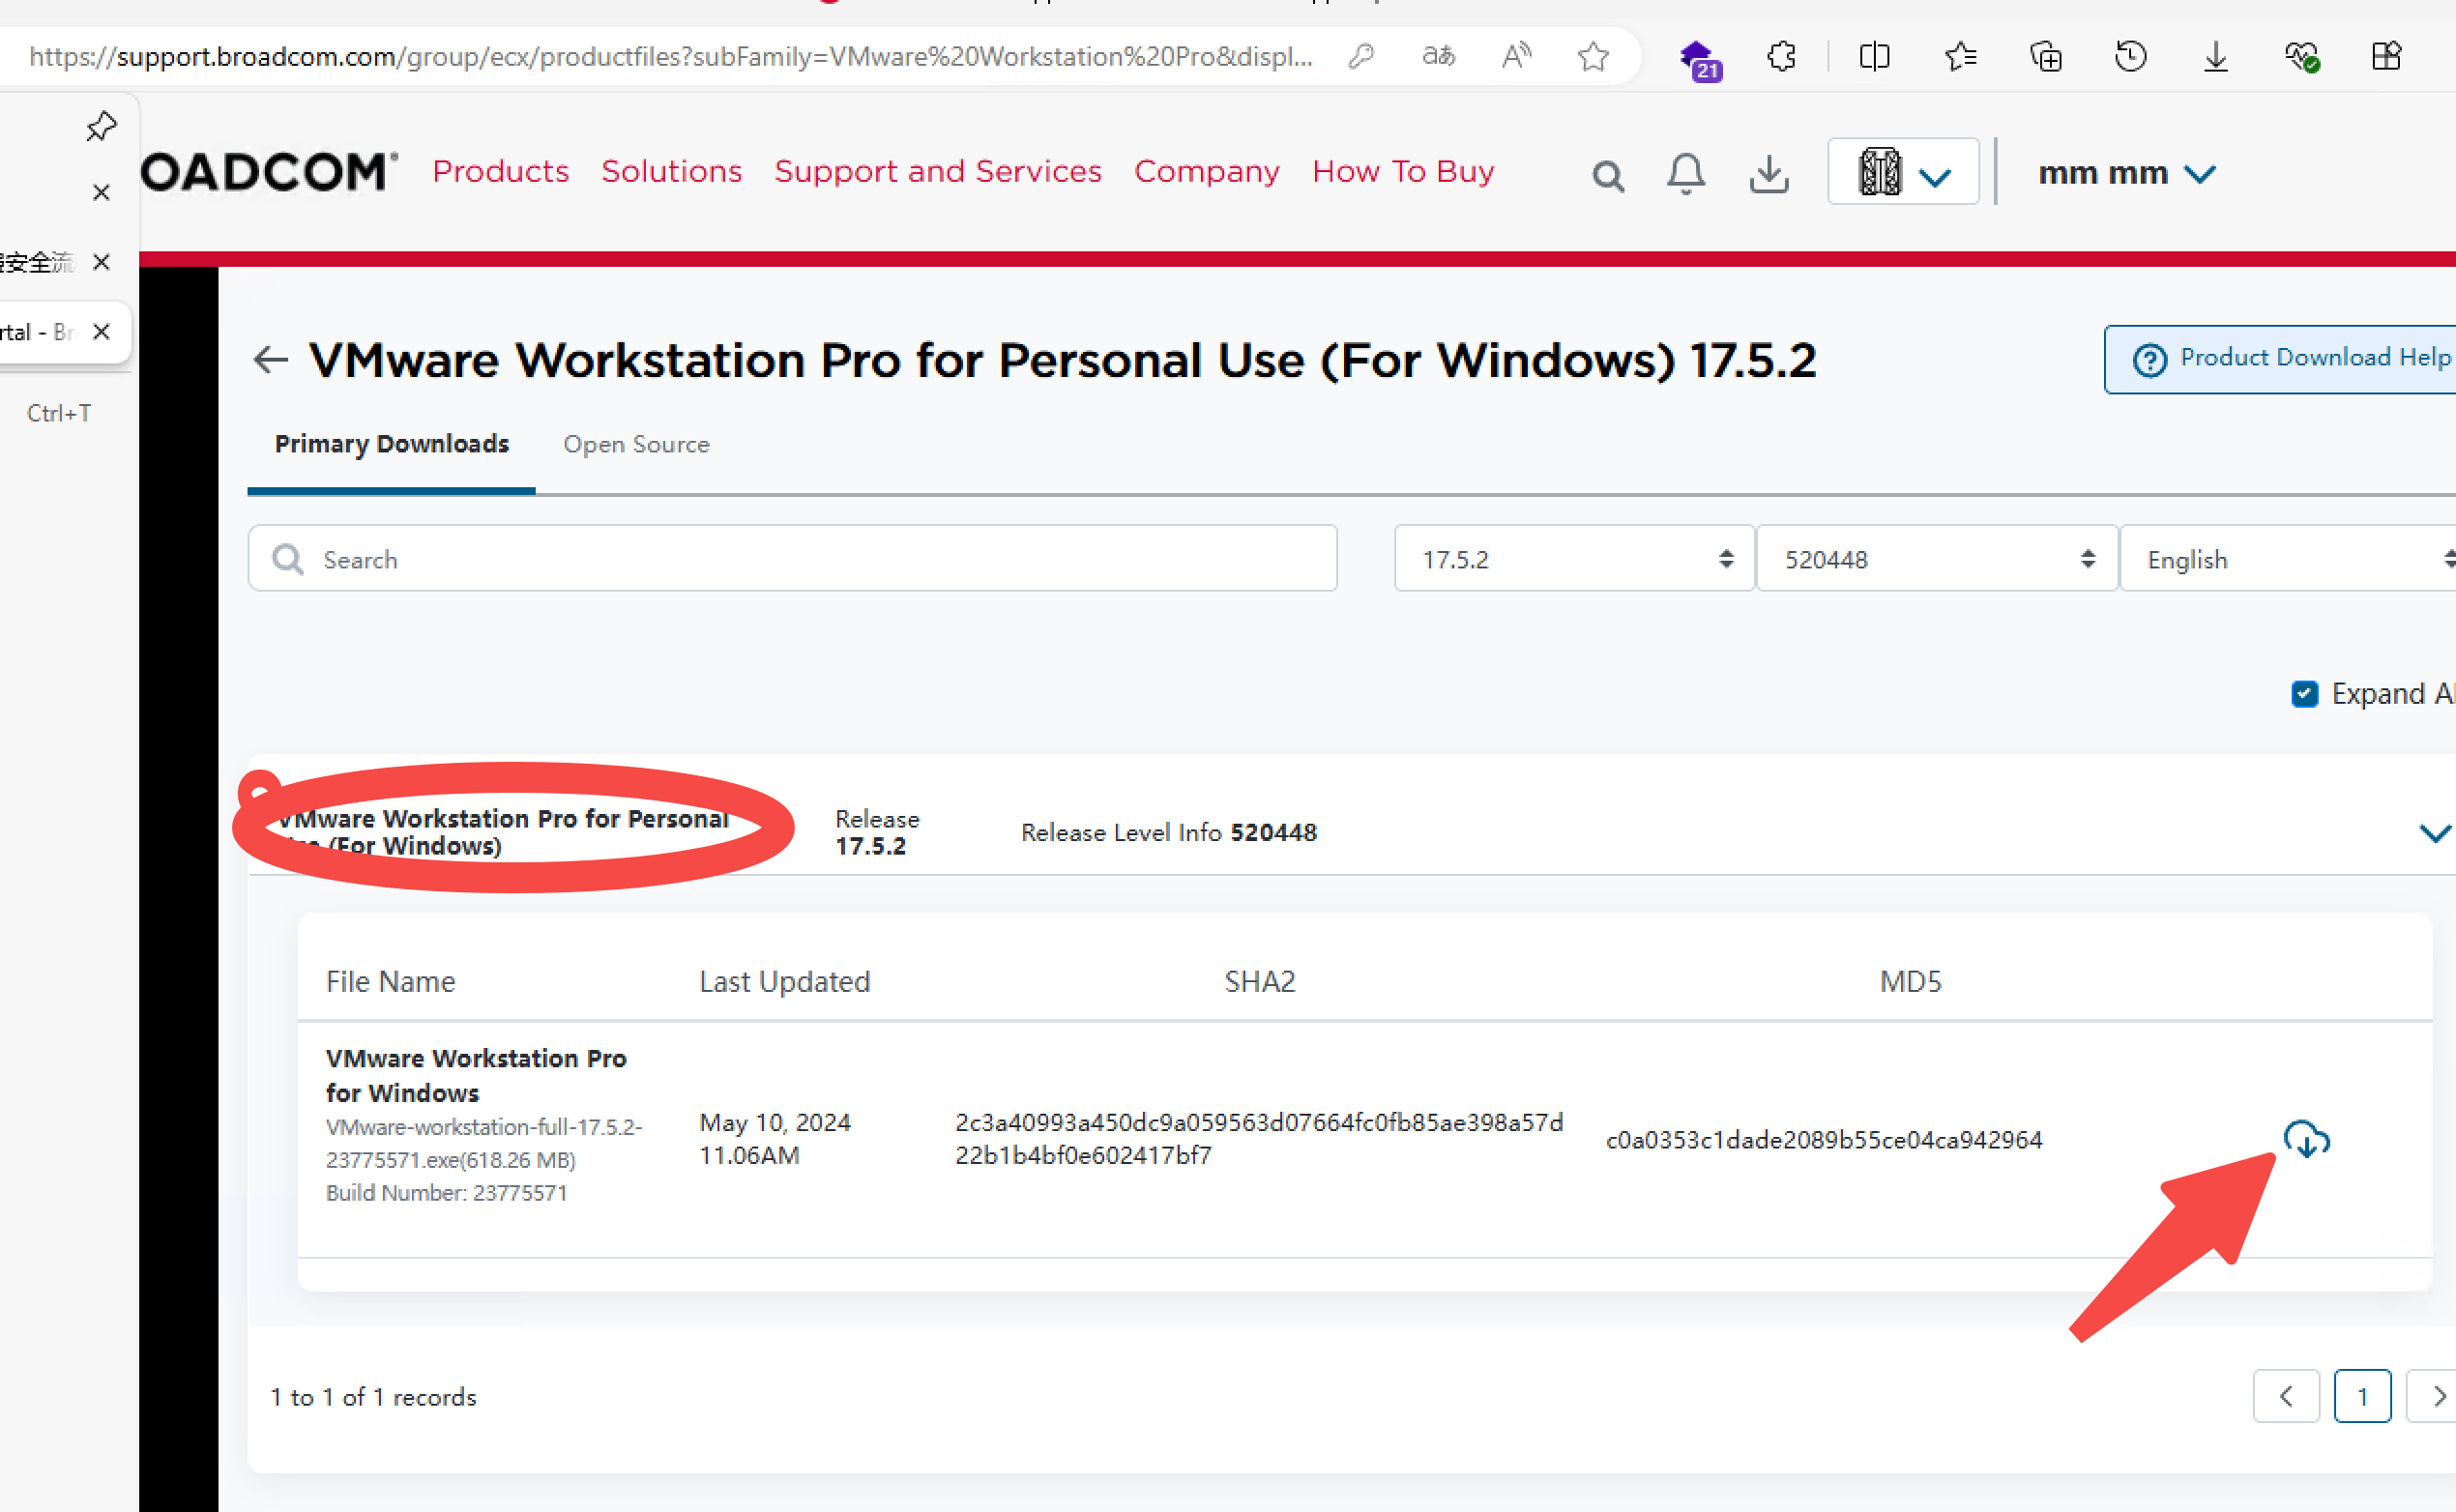The height and width of the screenshot is (1512, 2456).
Task: Open Support and Services menu
Action: tap(937, 171)
